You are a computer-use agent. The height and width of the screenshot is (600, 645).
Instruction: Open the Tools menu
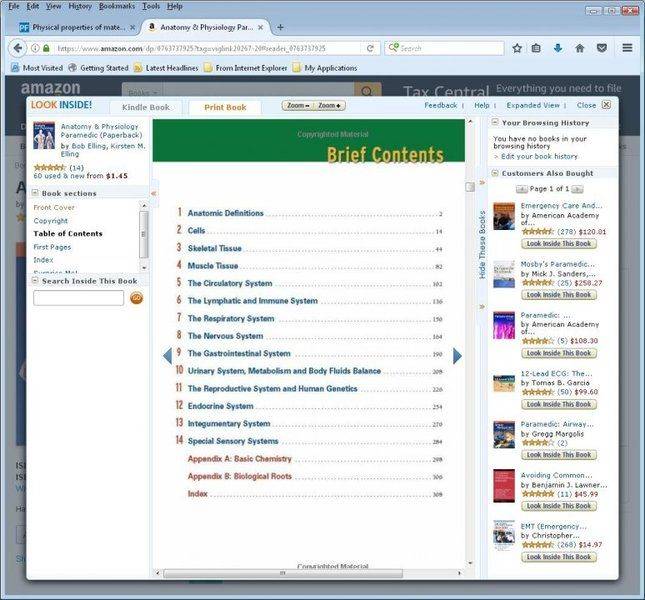pos(151,6)
